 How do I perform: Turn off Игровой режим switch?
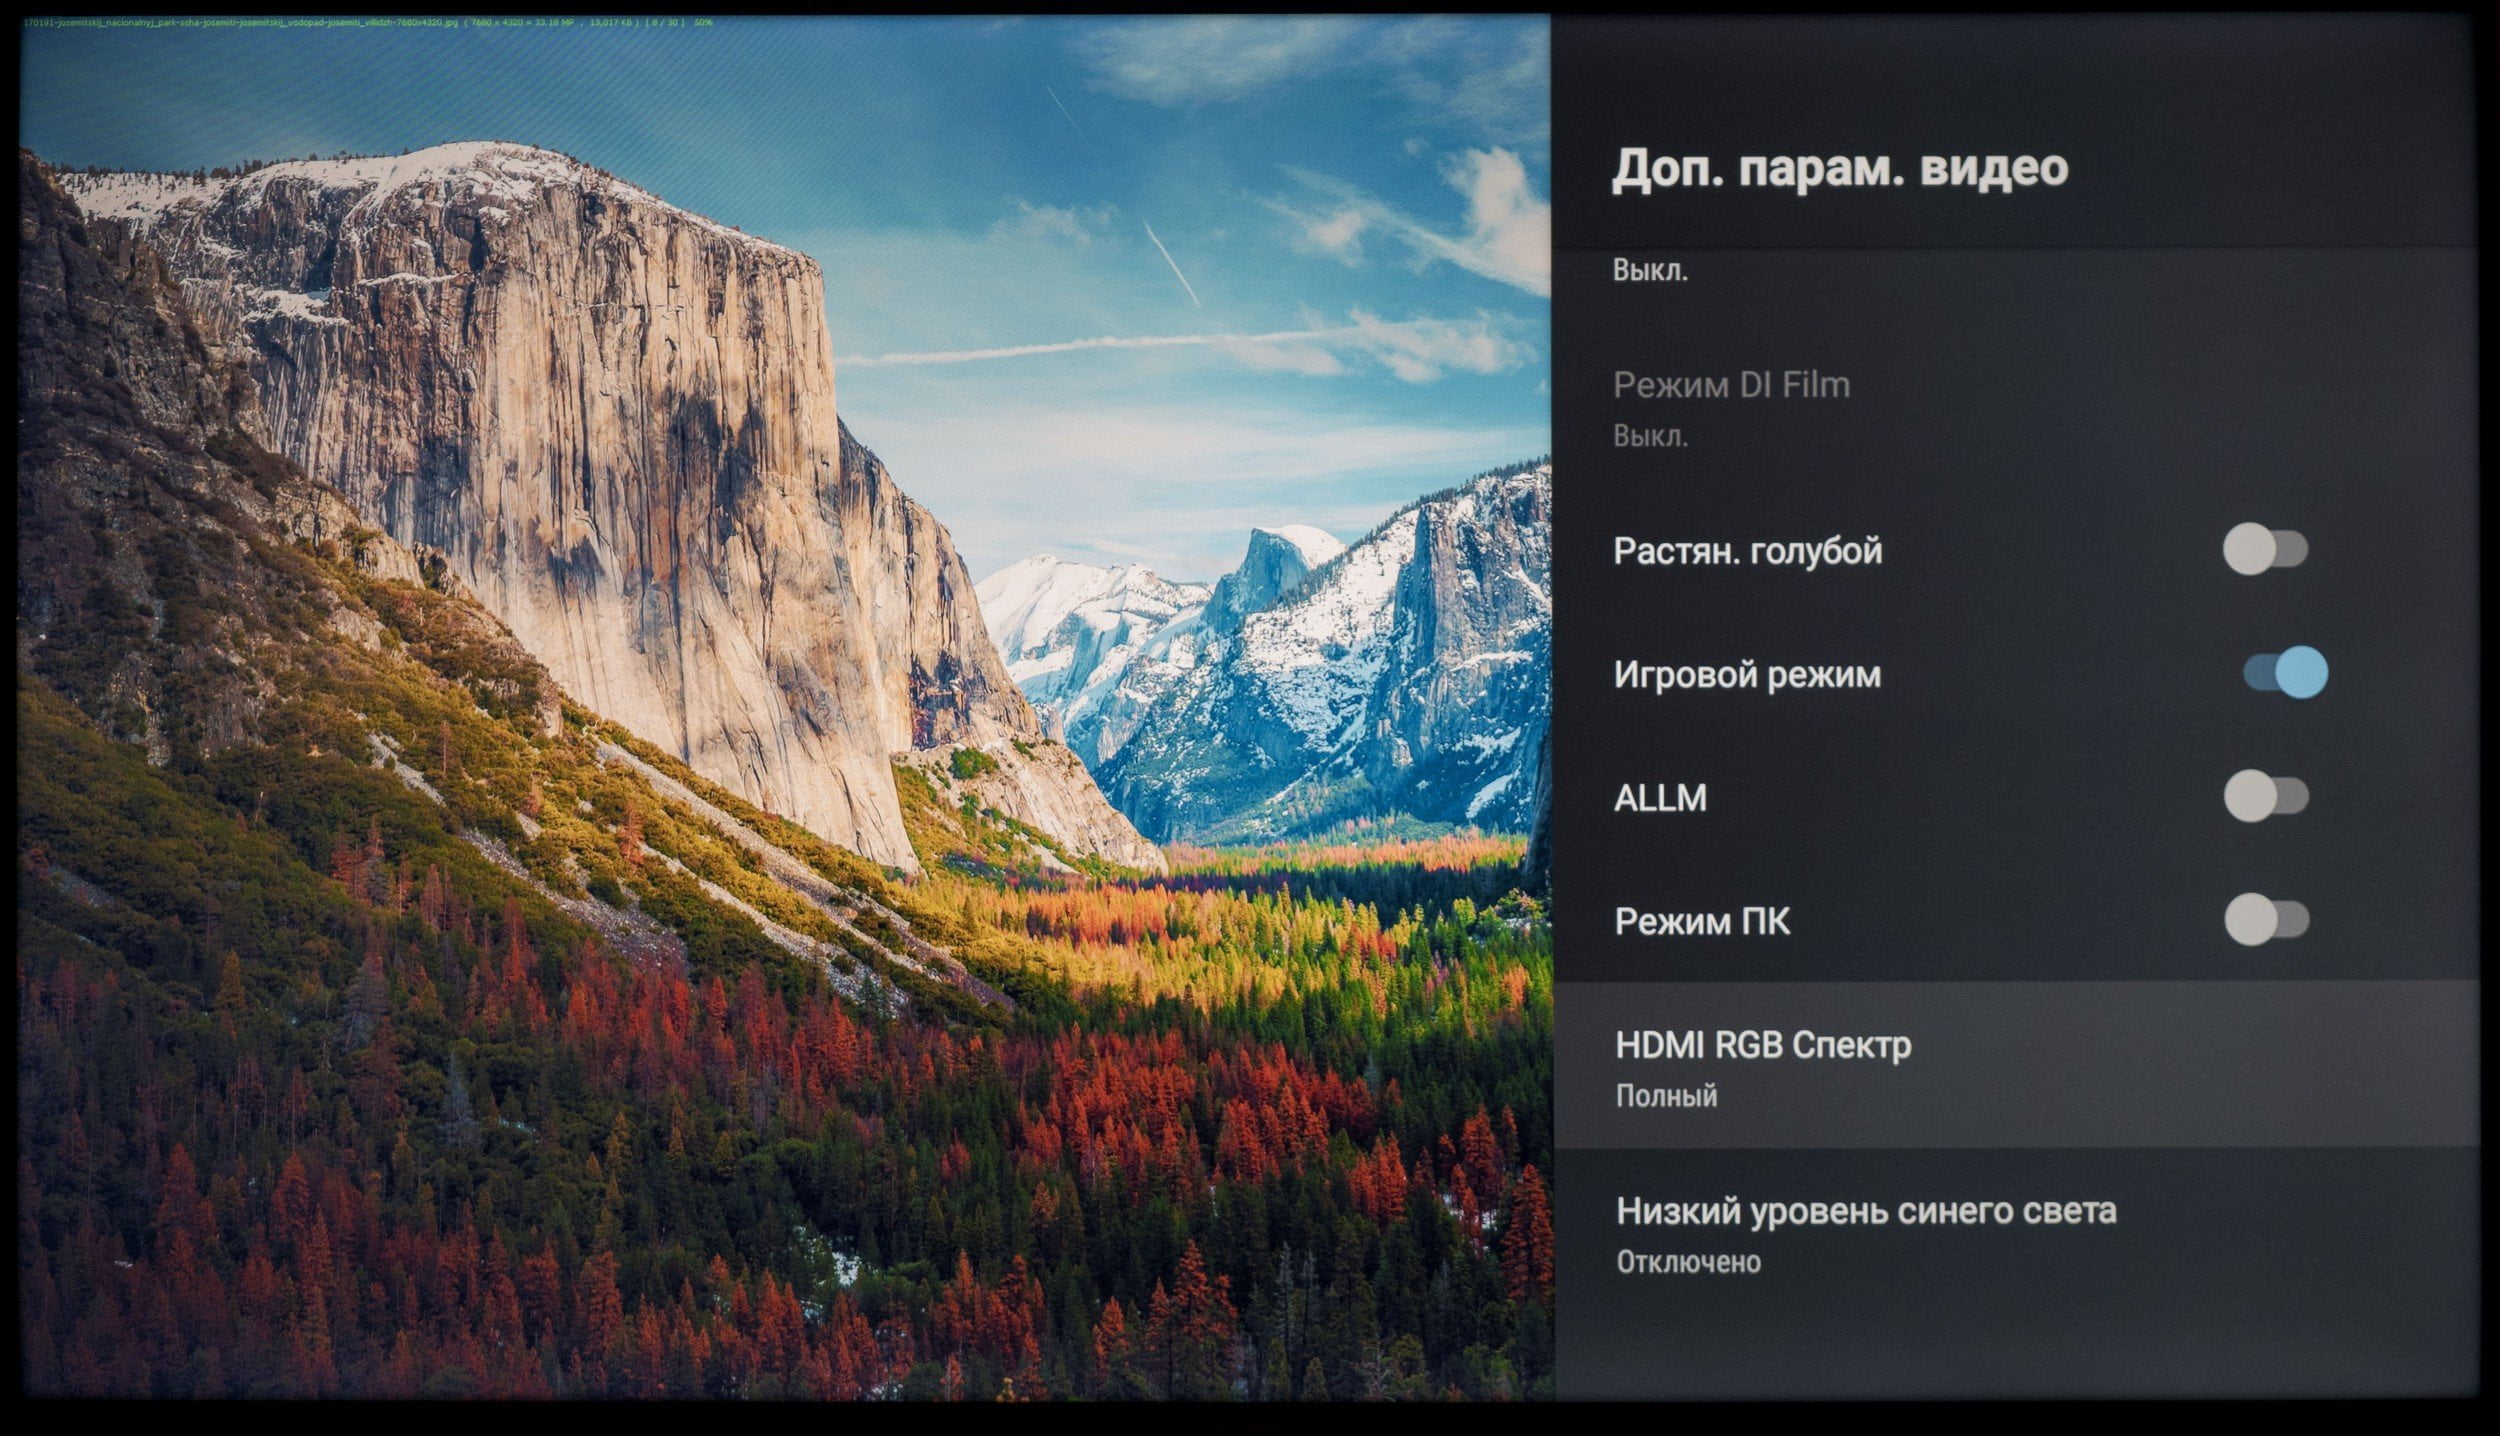[x=2285, y=672]
